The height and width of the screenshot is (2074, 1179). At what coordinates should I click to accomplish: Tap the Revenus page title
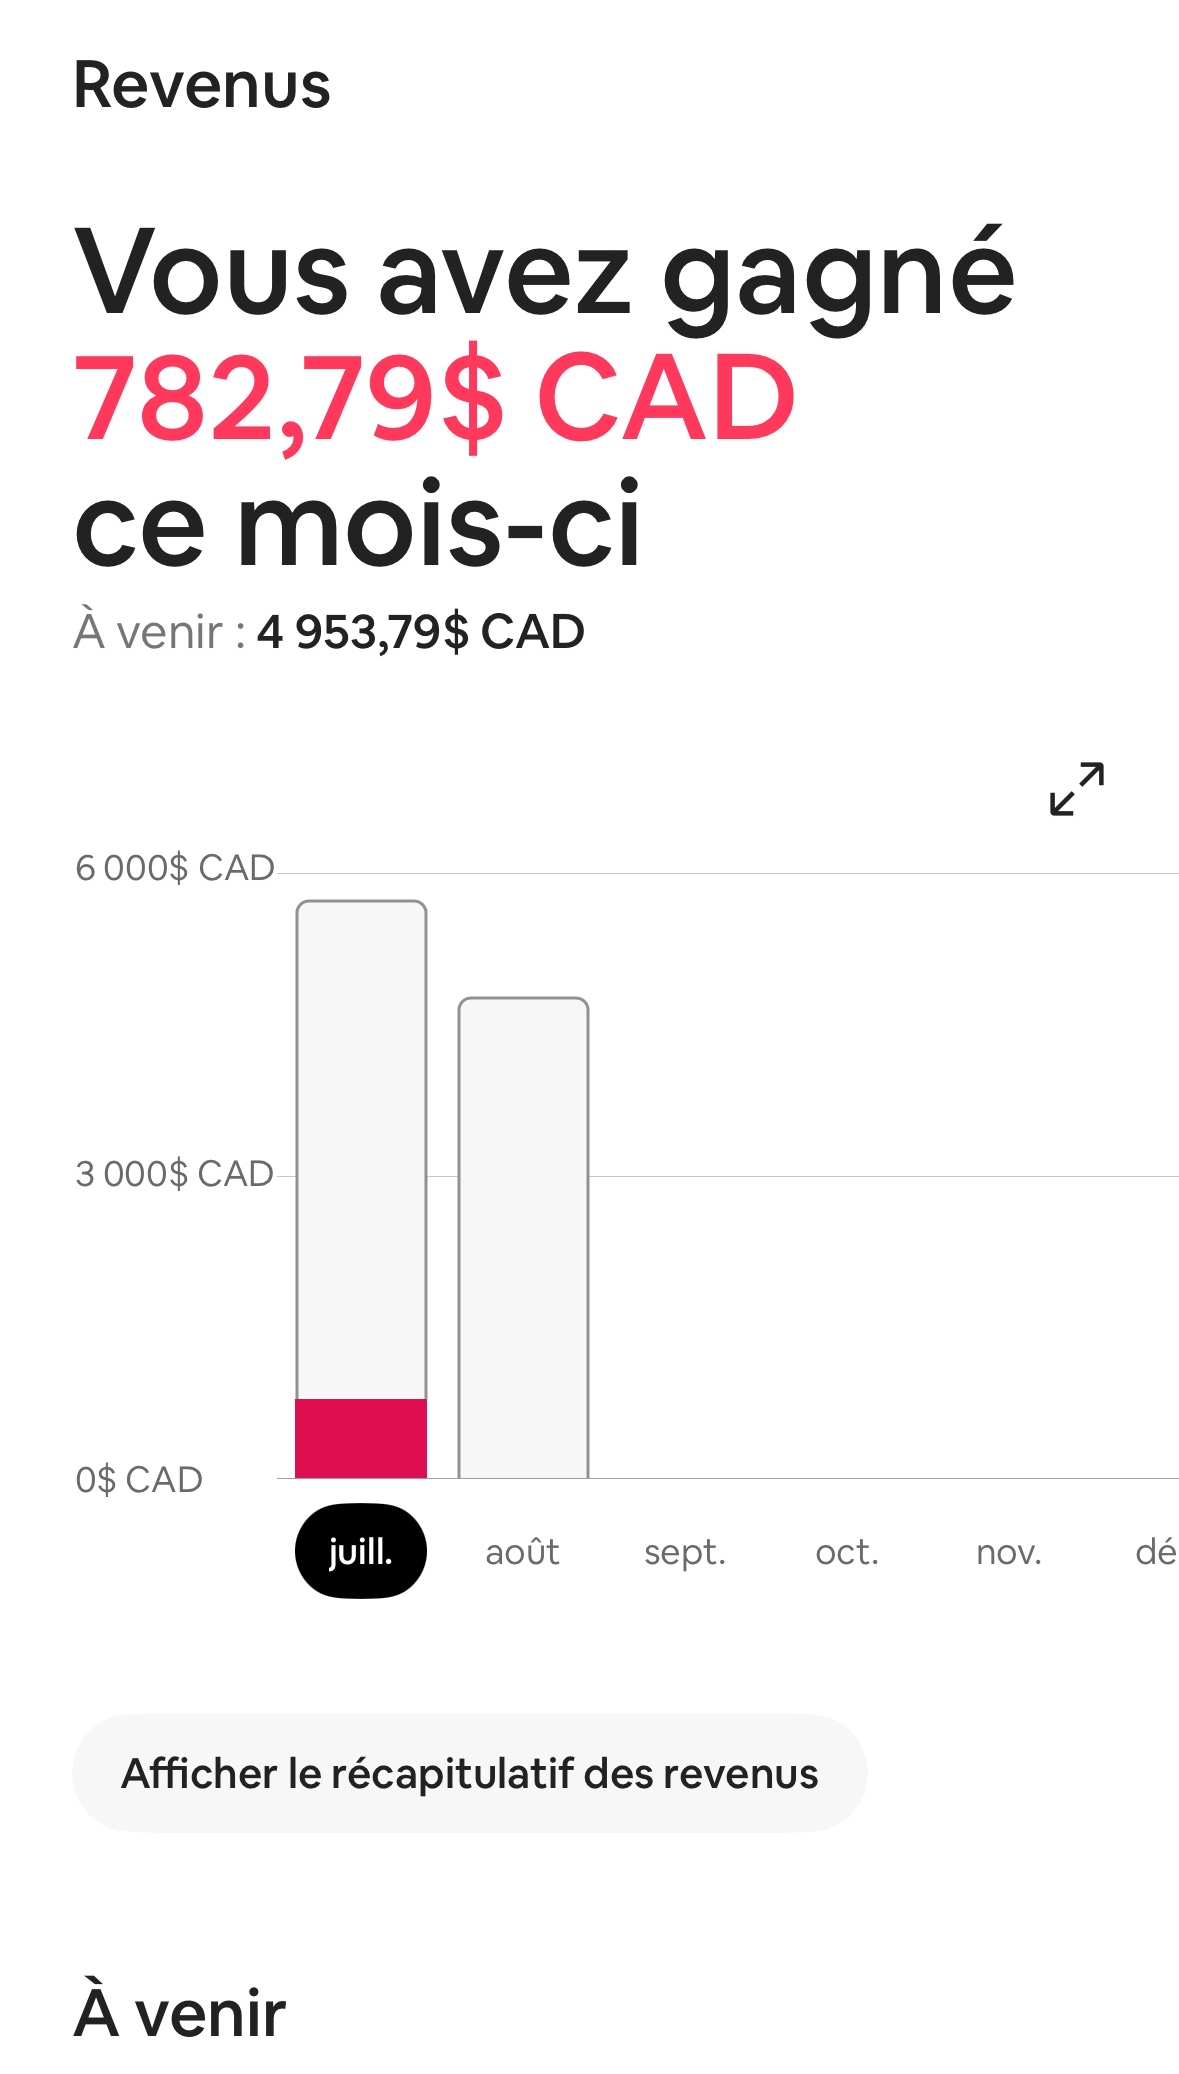click(x=202, y=85)
